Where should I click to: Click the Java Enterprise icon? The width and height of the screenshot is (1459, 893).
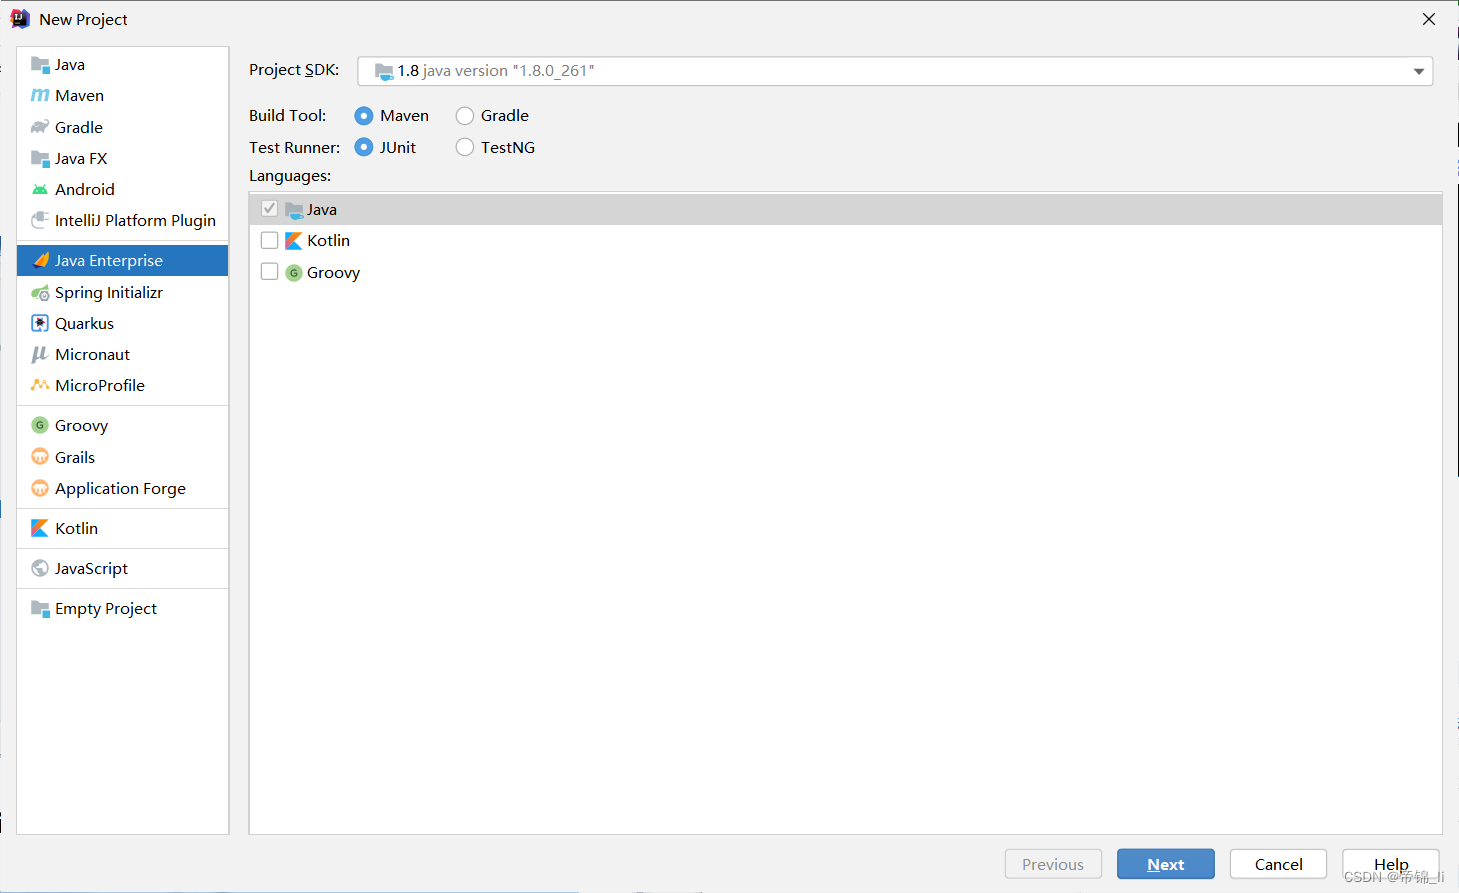(x=40, y=260)
